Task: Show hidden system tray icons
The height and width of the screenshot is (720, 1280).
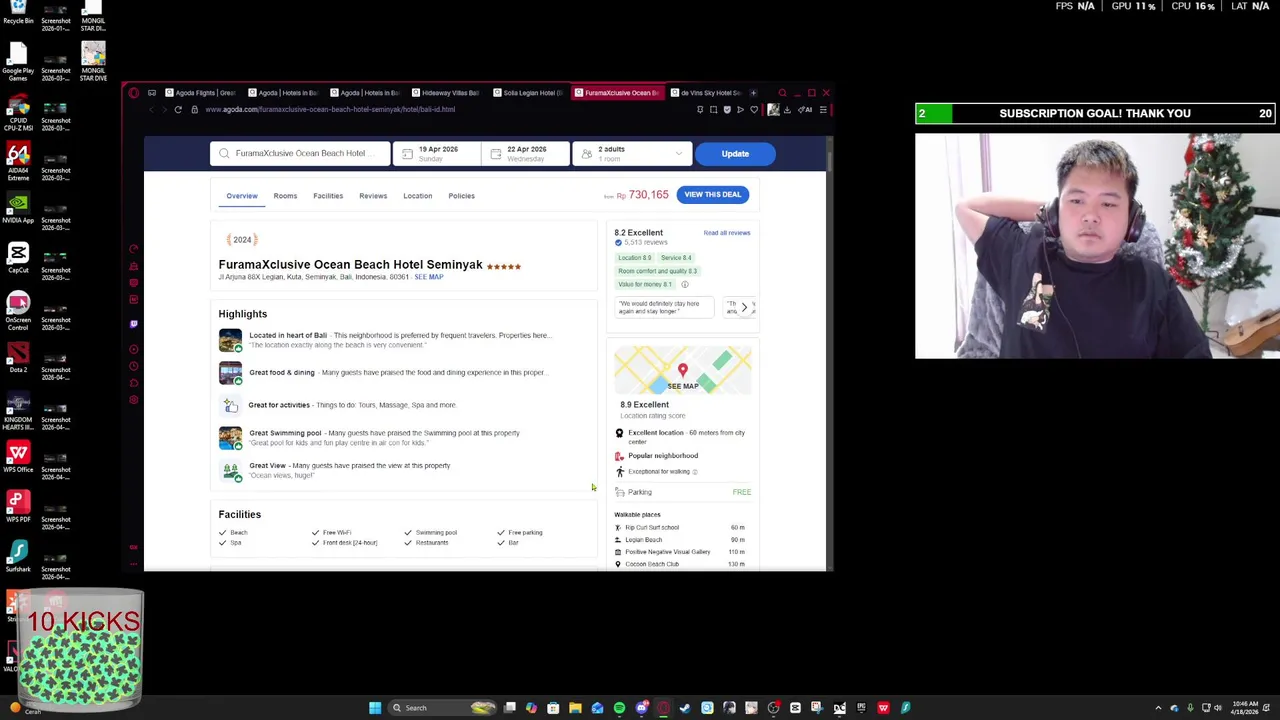Action: [1158, 708]
